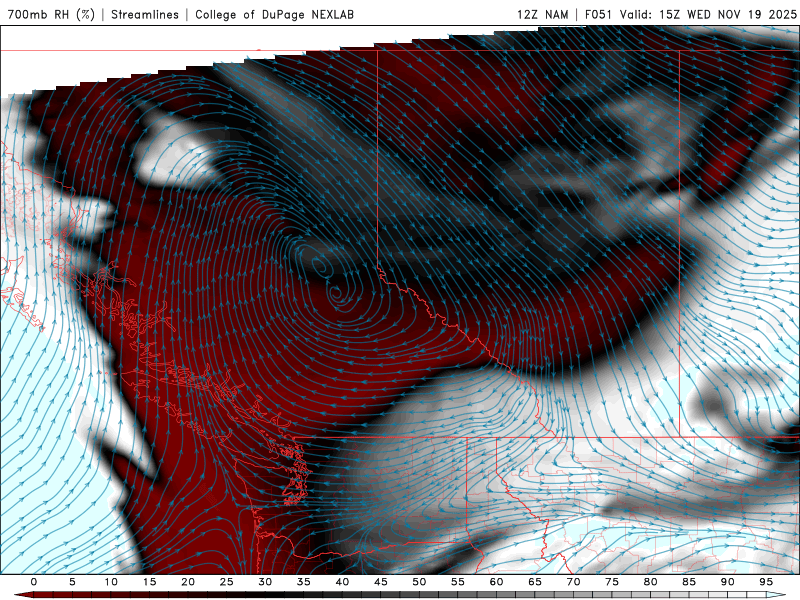Click the colorbar value label "50"

coord(419,582)
